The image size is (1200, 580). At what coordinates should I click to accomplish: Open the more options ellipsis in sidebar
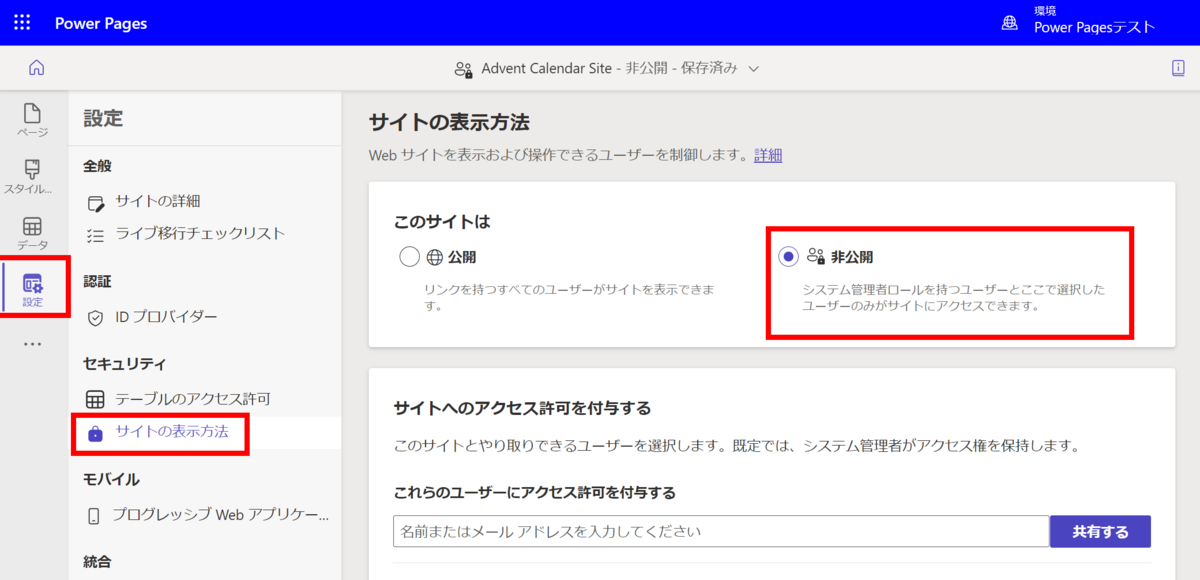(33, 345)
